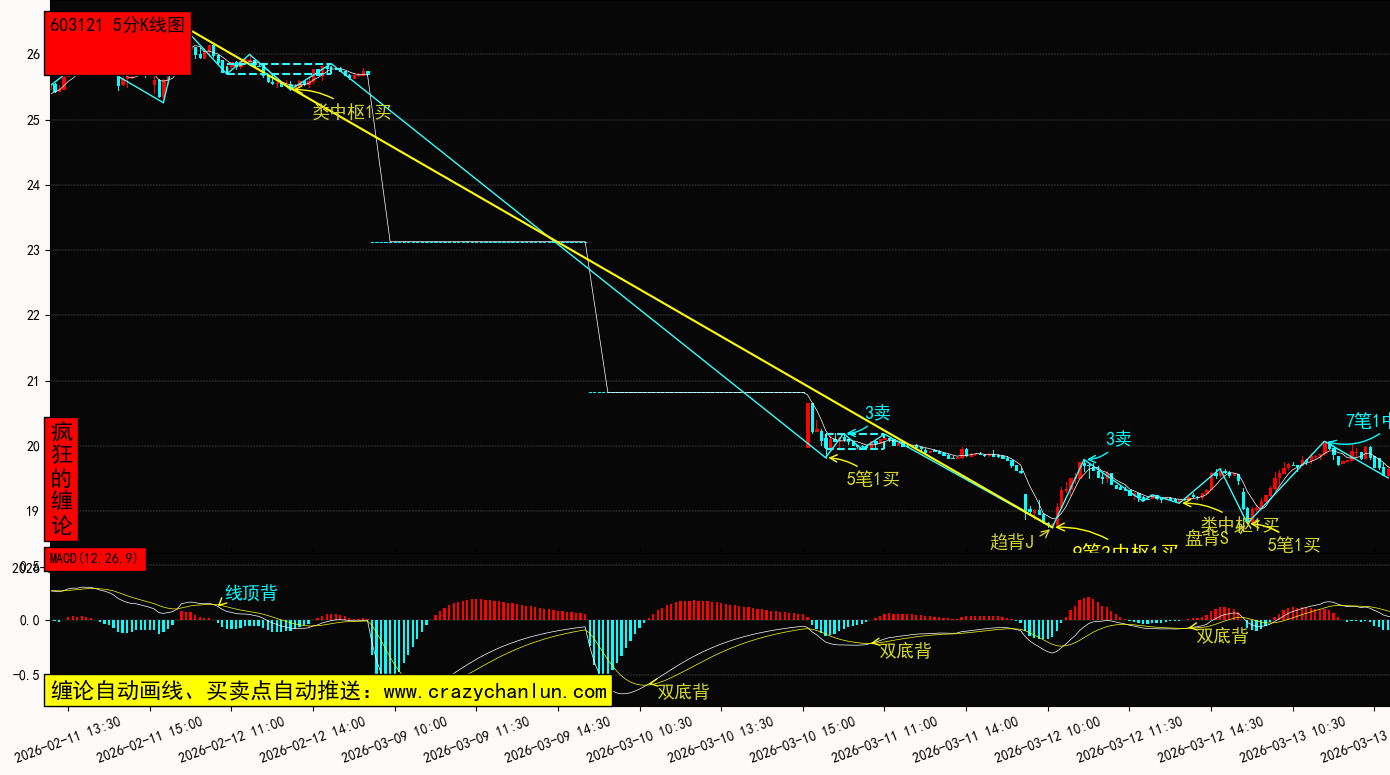Select the 8笔2中枢1买 buy point label
This screenshot has height=775, width=1390.
point(1125,550)
